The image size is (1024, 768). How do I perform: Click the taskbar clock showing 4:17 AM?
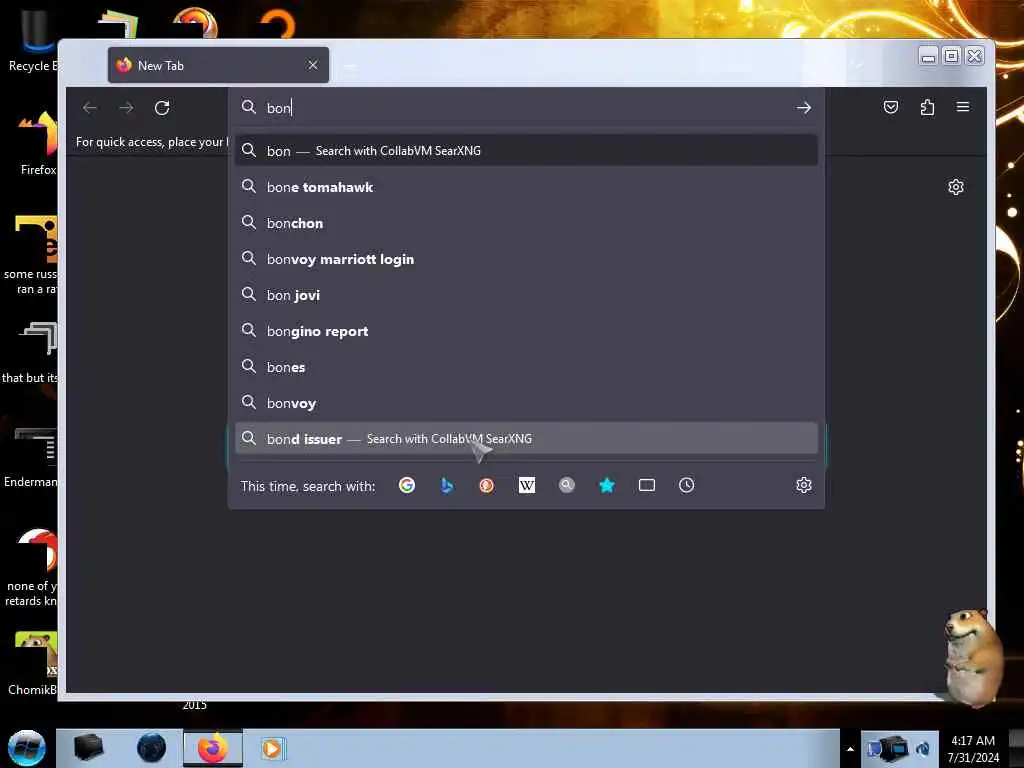pyautogui.click(x=973, y=749)
